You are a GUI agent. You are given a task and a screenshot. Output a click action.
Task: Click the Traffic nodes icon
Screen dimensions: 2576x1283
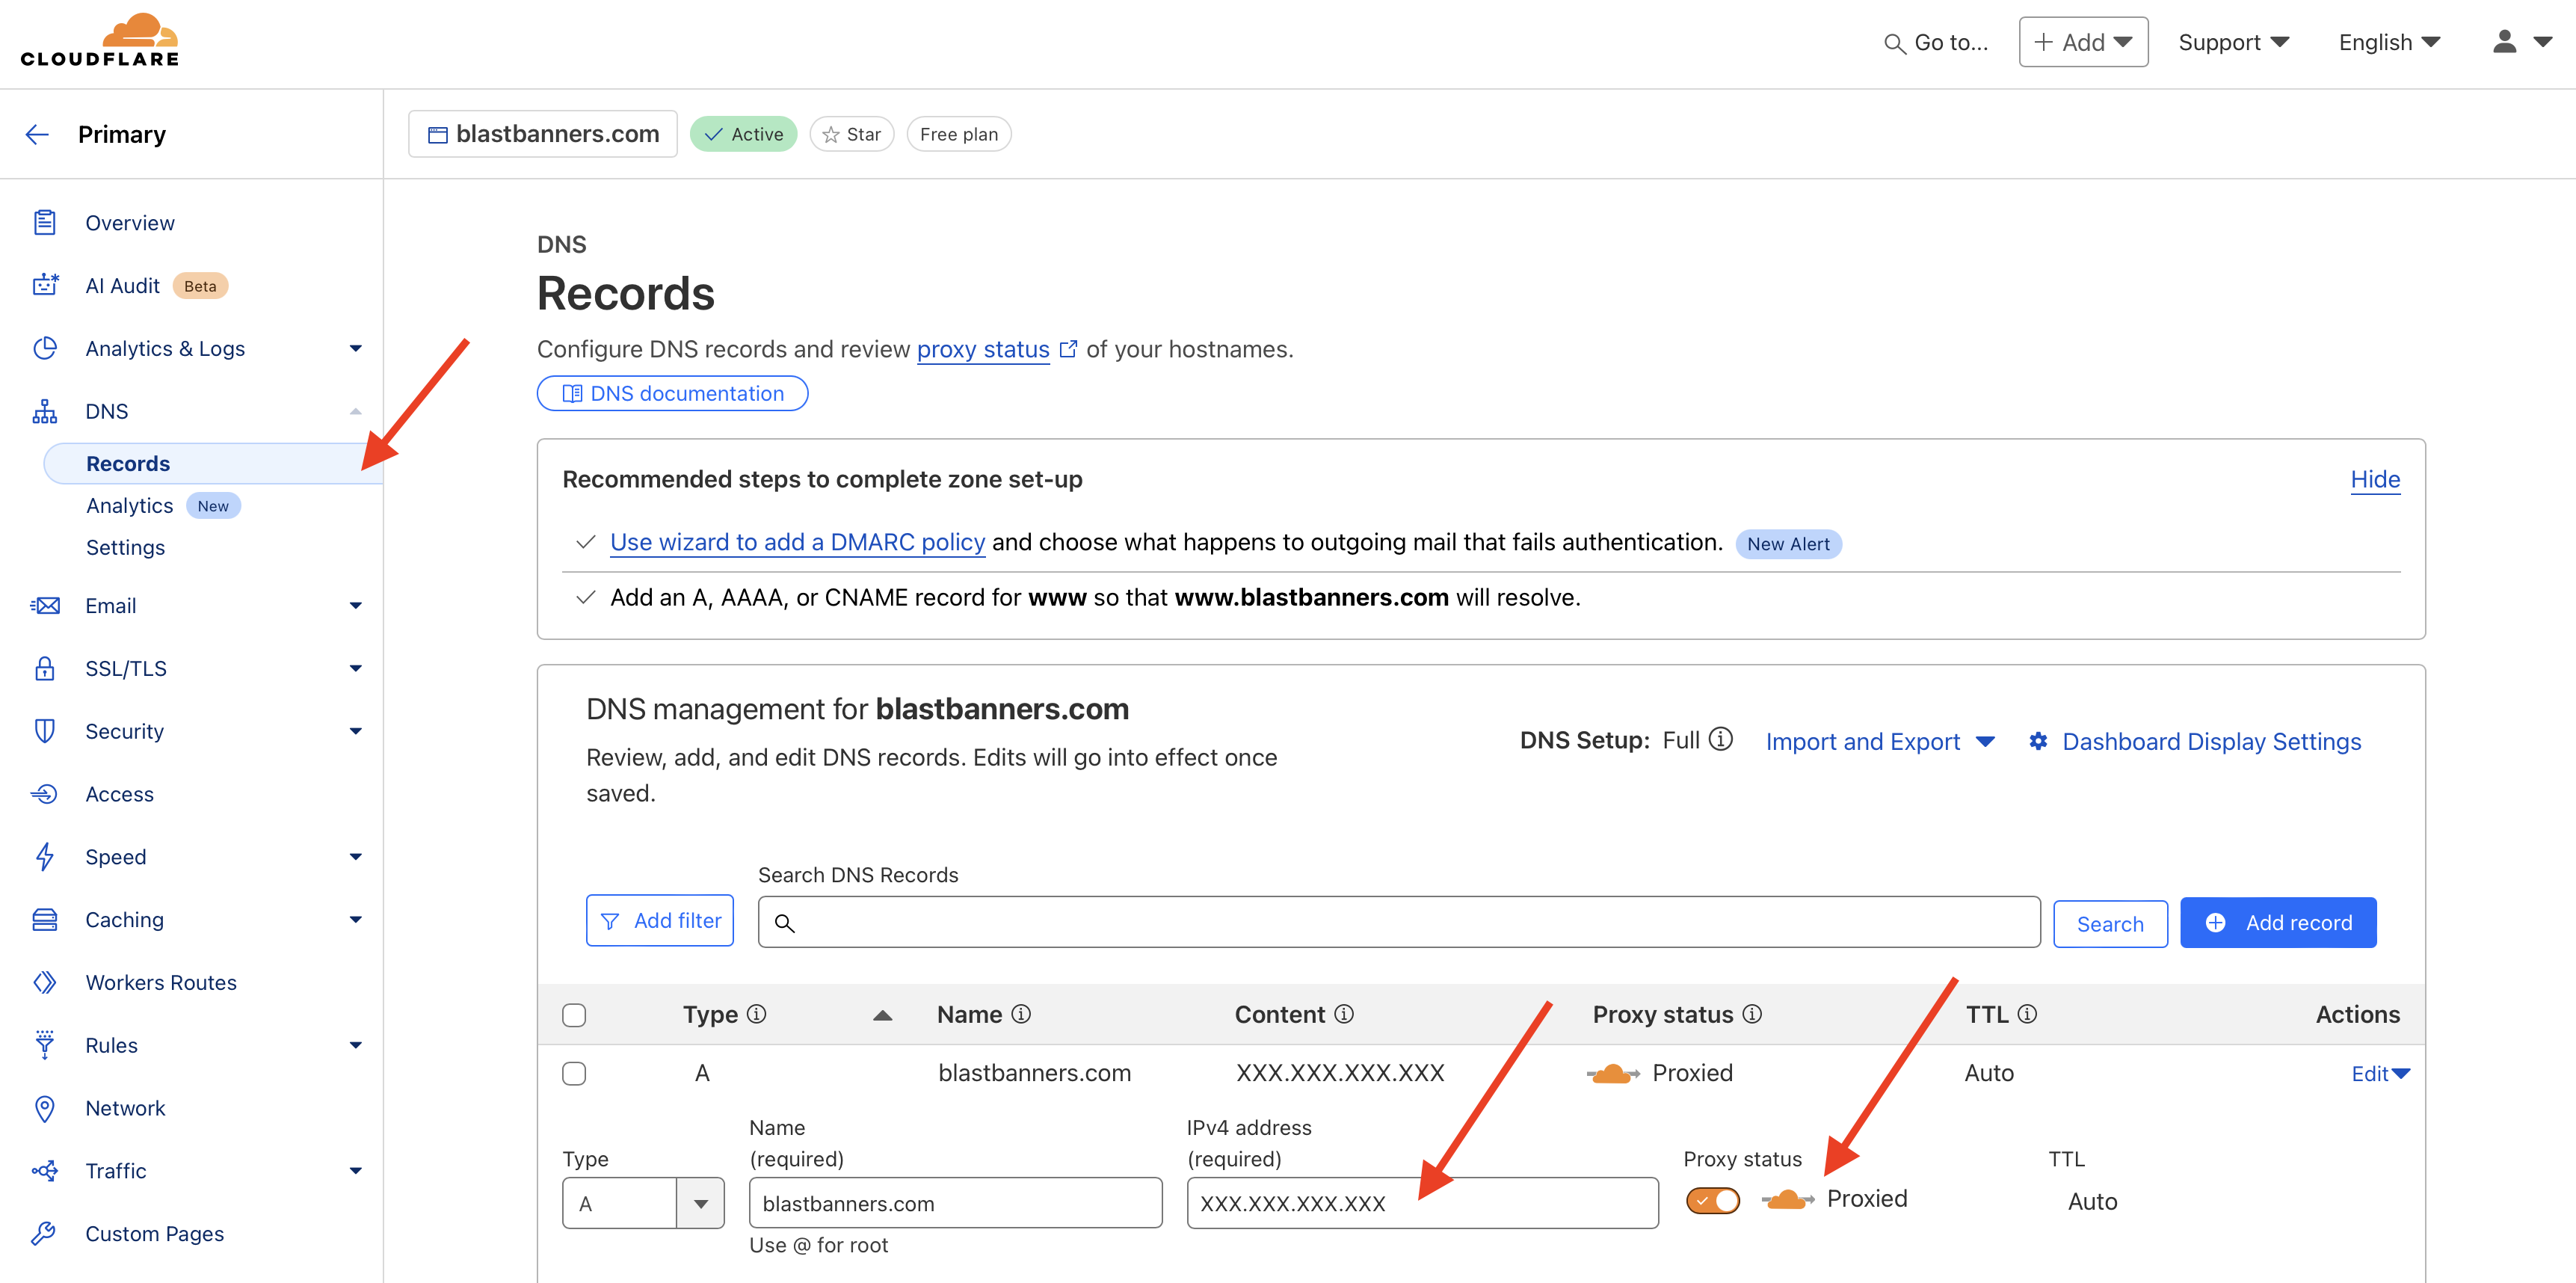click(44, 1171)
